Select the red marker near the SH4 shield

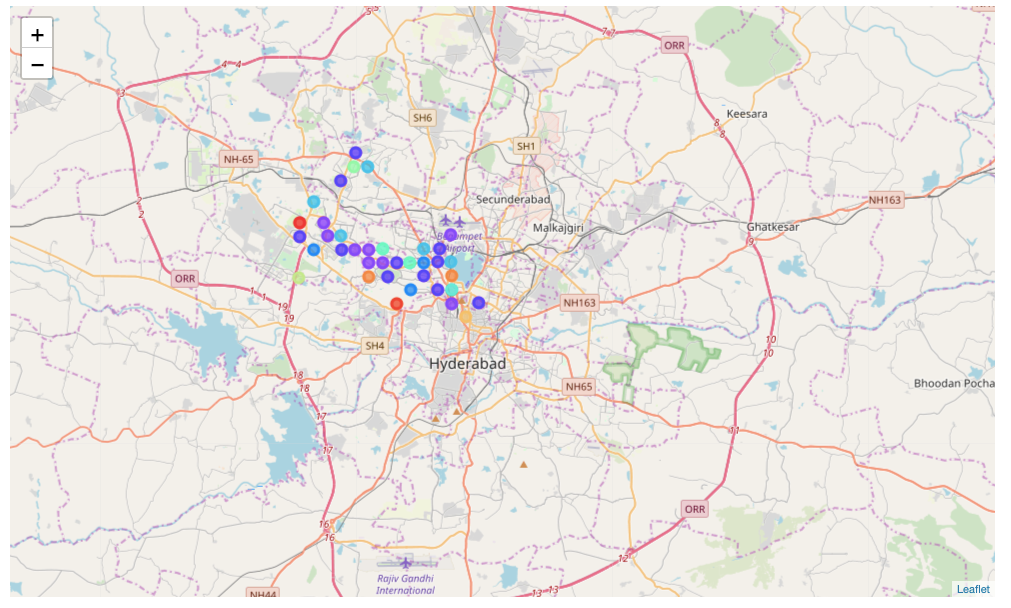[396, 302]
